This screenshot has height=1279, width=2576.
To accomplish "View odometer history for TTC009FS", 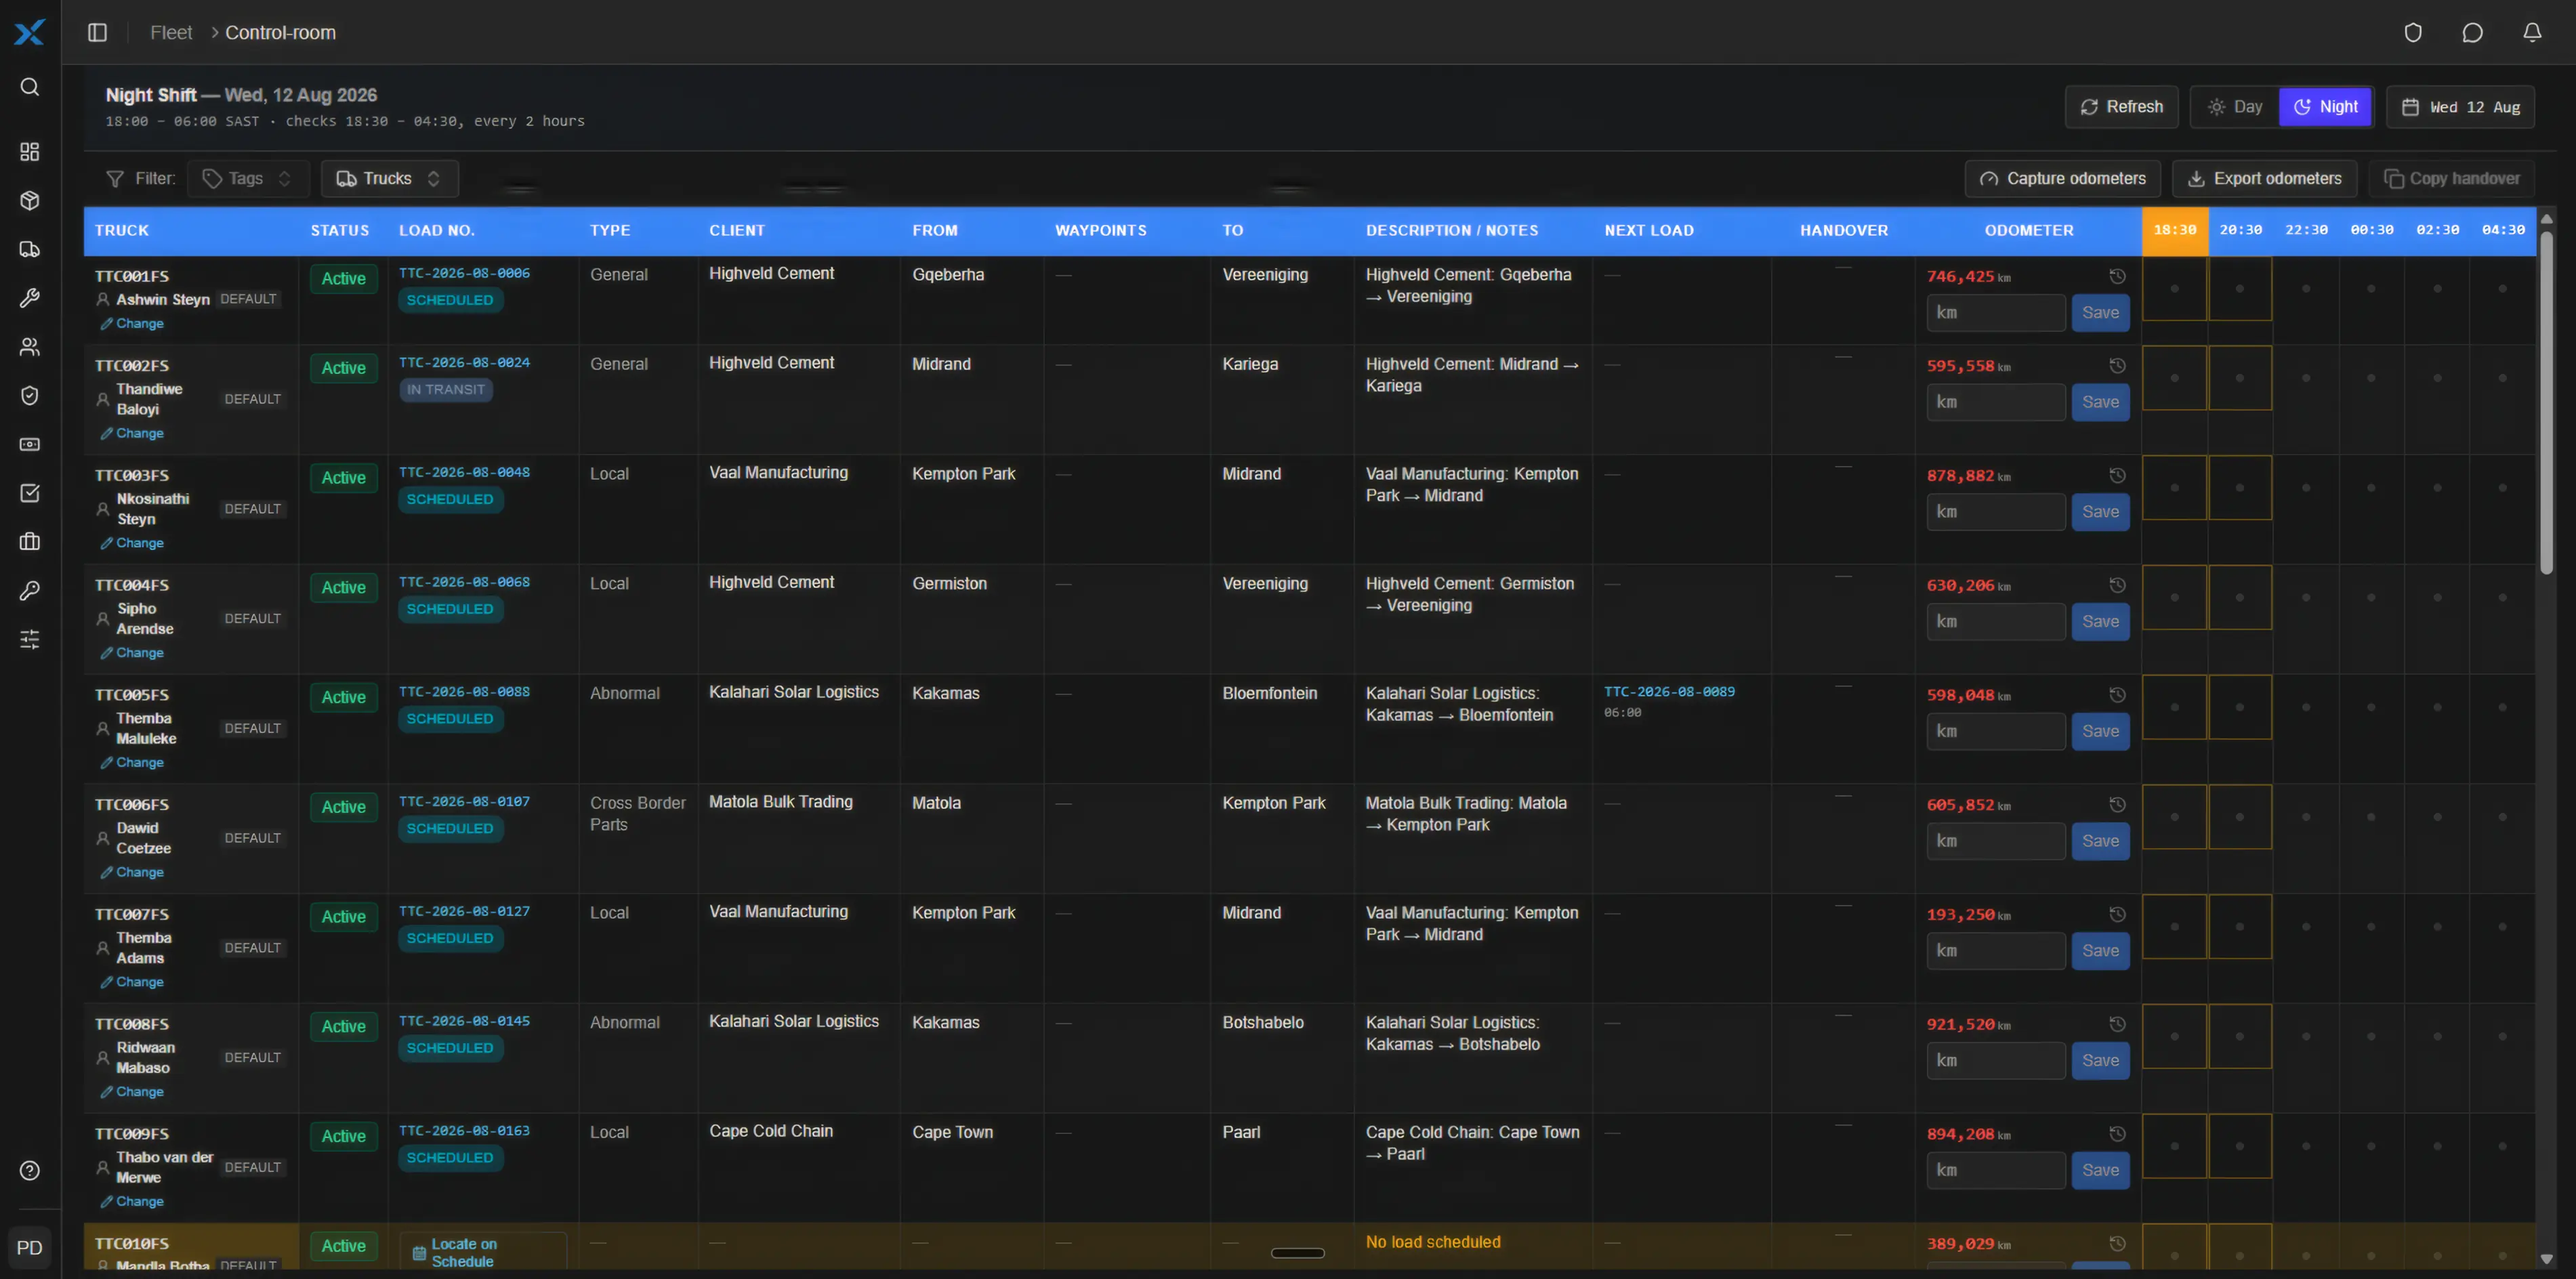I will coord(2117,1134).
